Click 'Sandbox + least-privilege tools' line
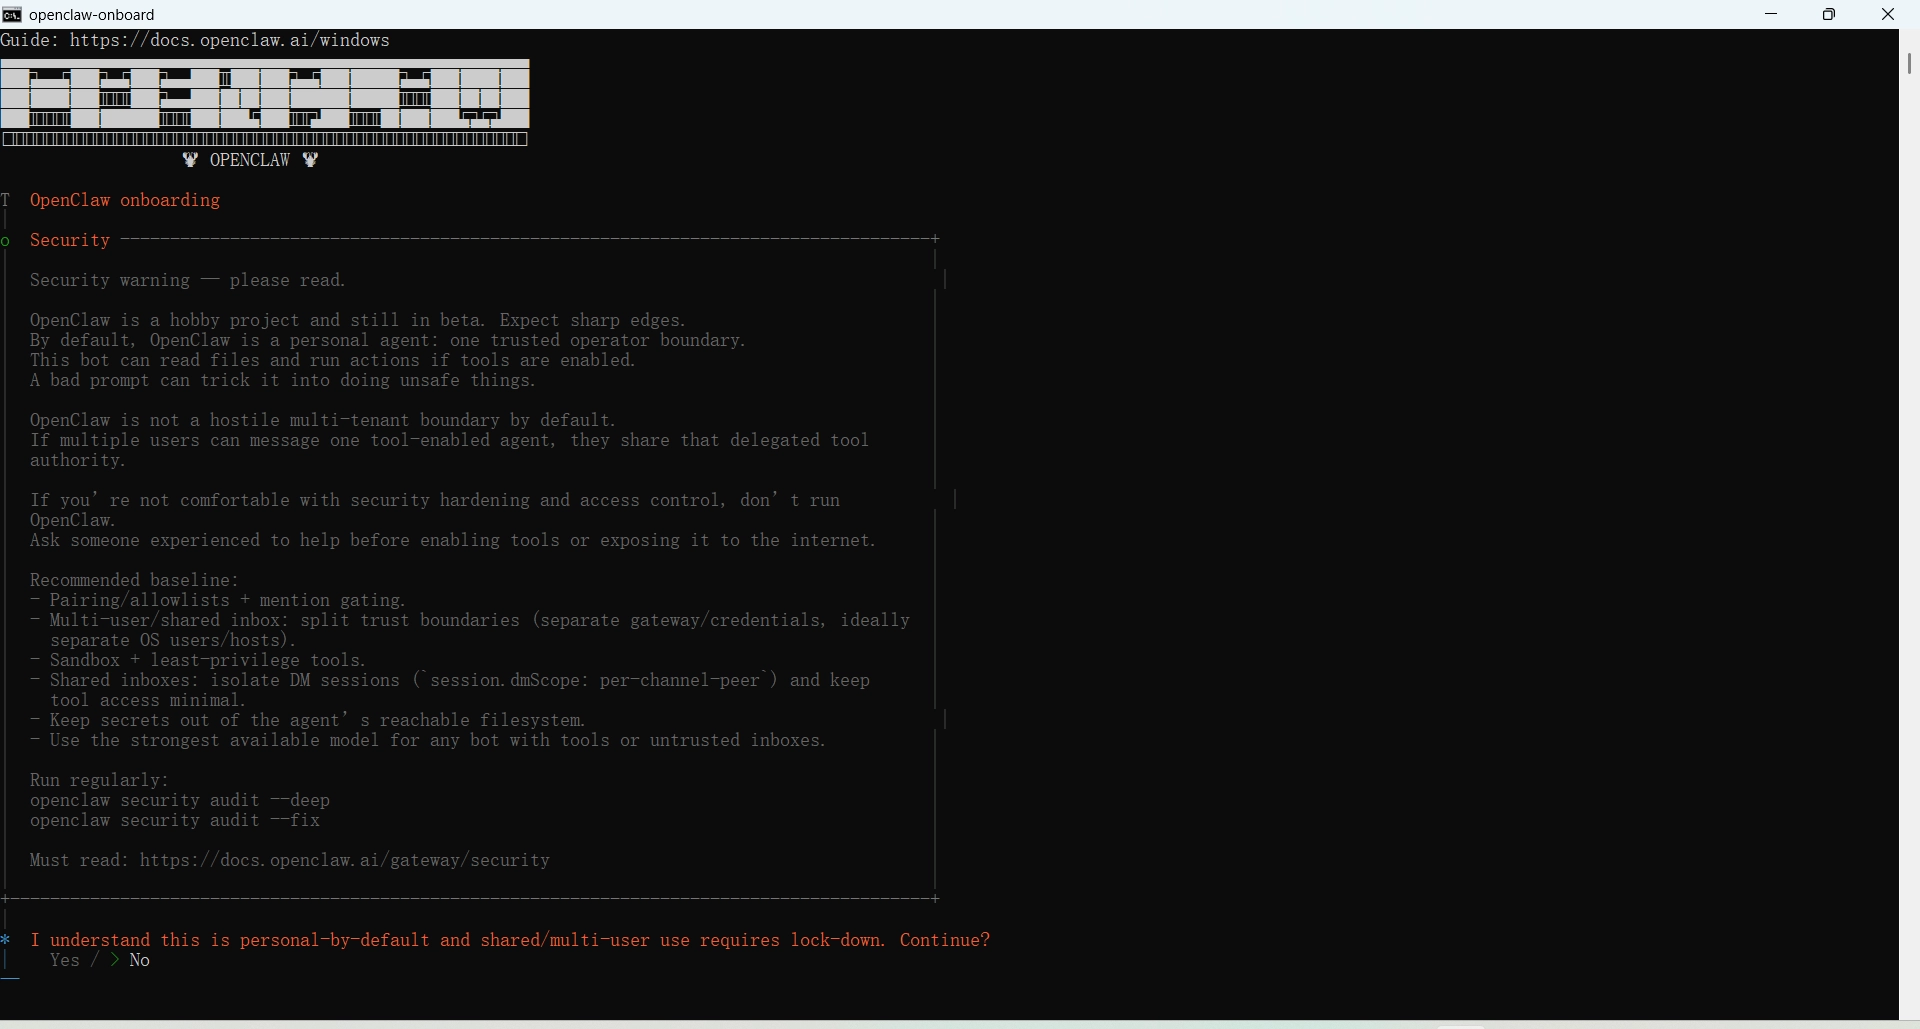Viewport: 1920px width, 1029px height. tap(198, 661)
